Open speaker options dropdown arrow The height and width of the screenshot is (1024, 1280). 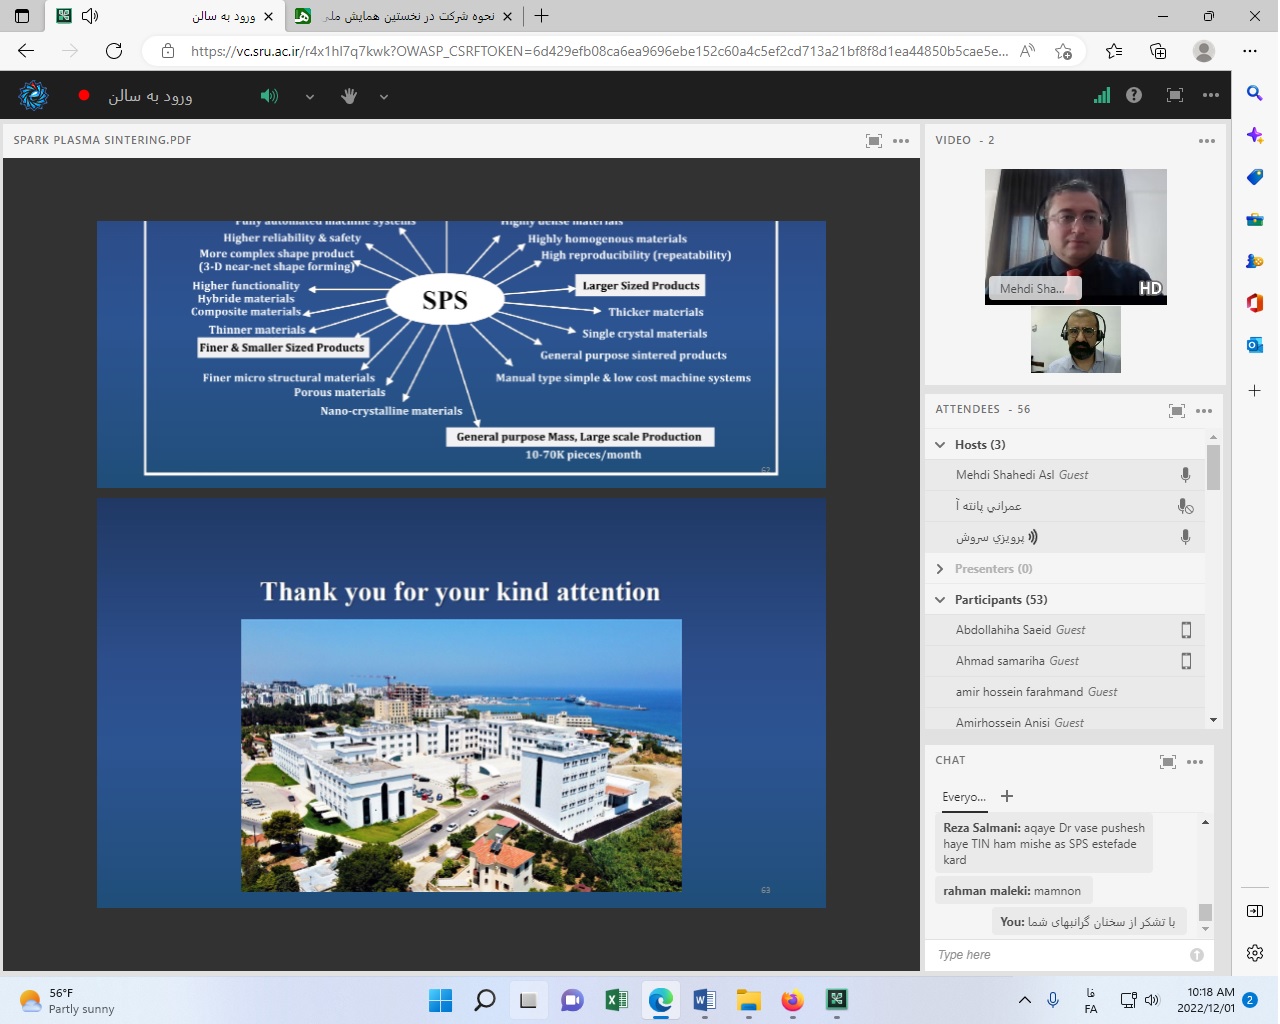[310, 97]
